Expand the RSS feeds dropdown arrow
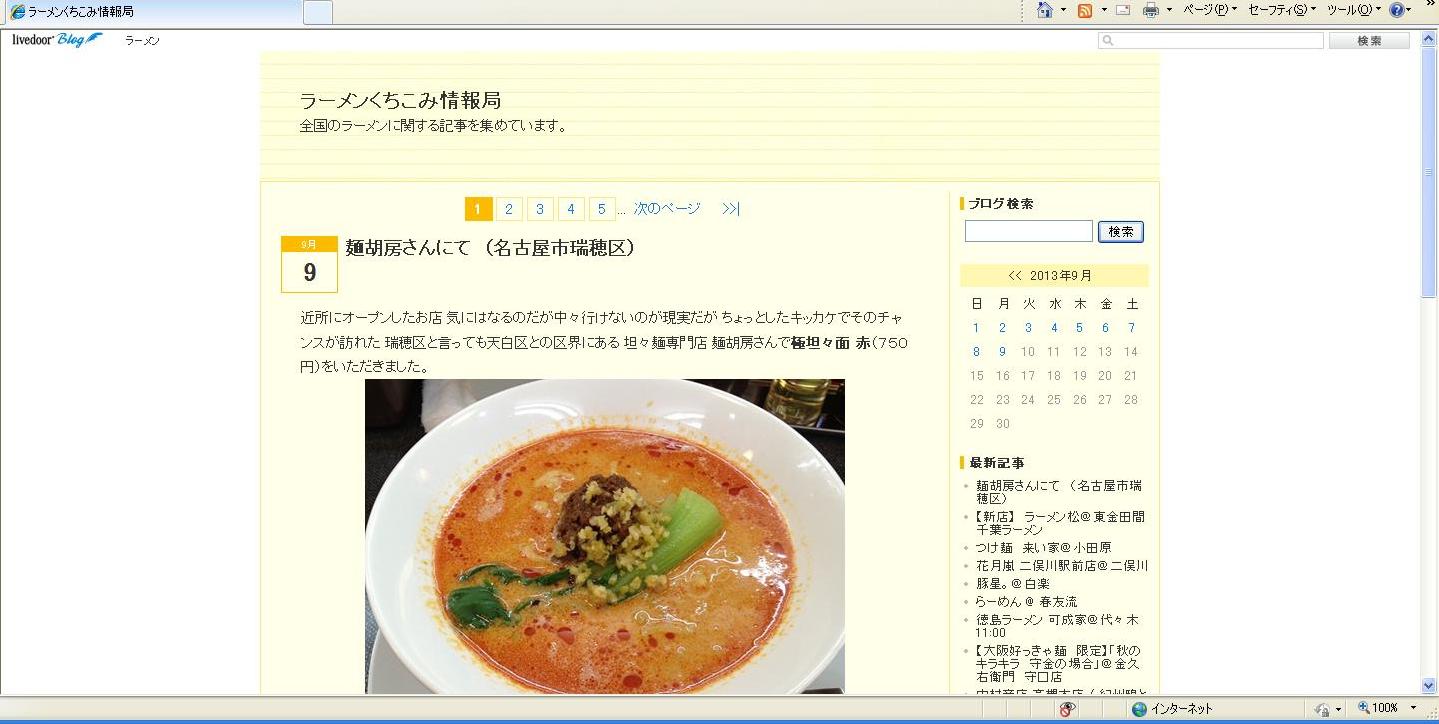1439x724 pixels. [x=1104, y=10]
